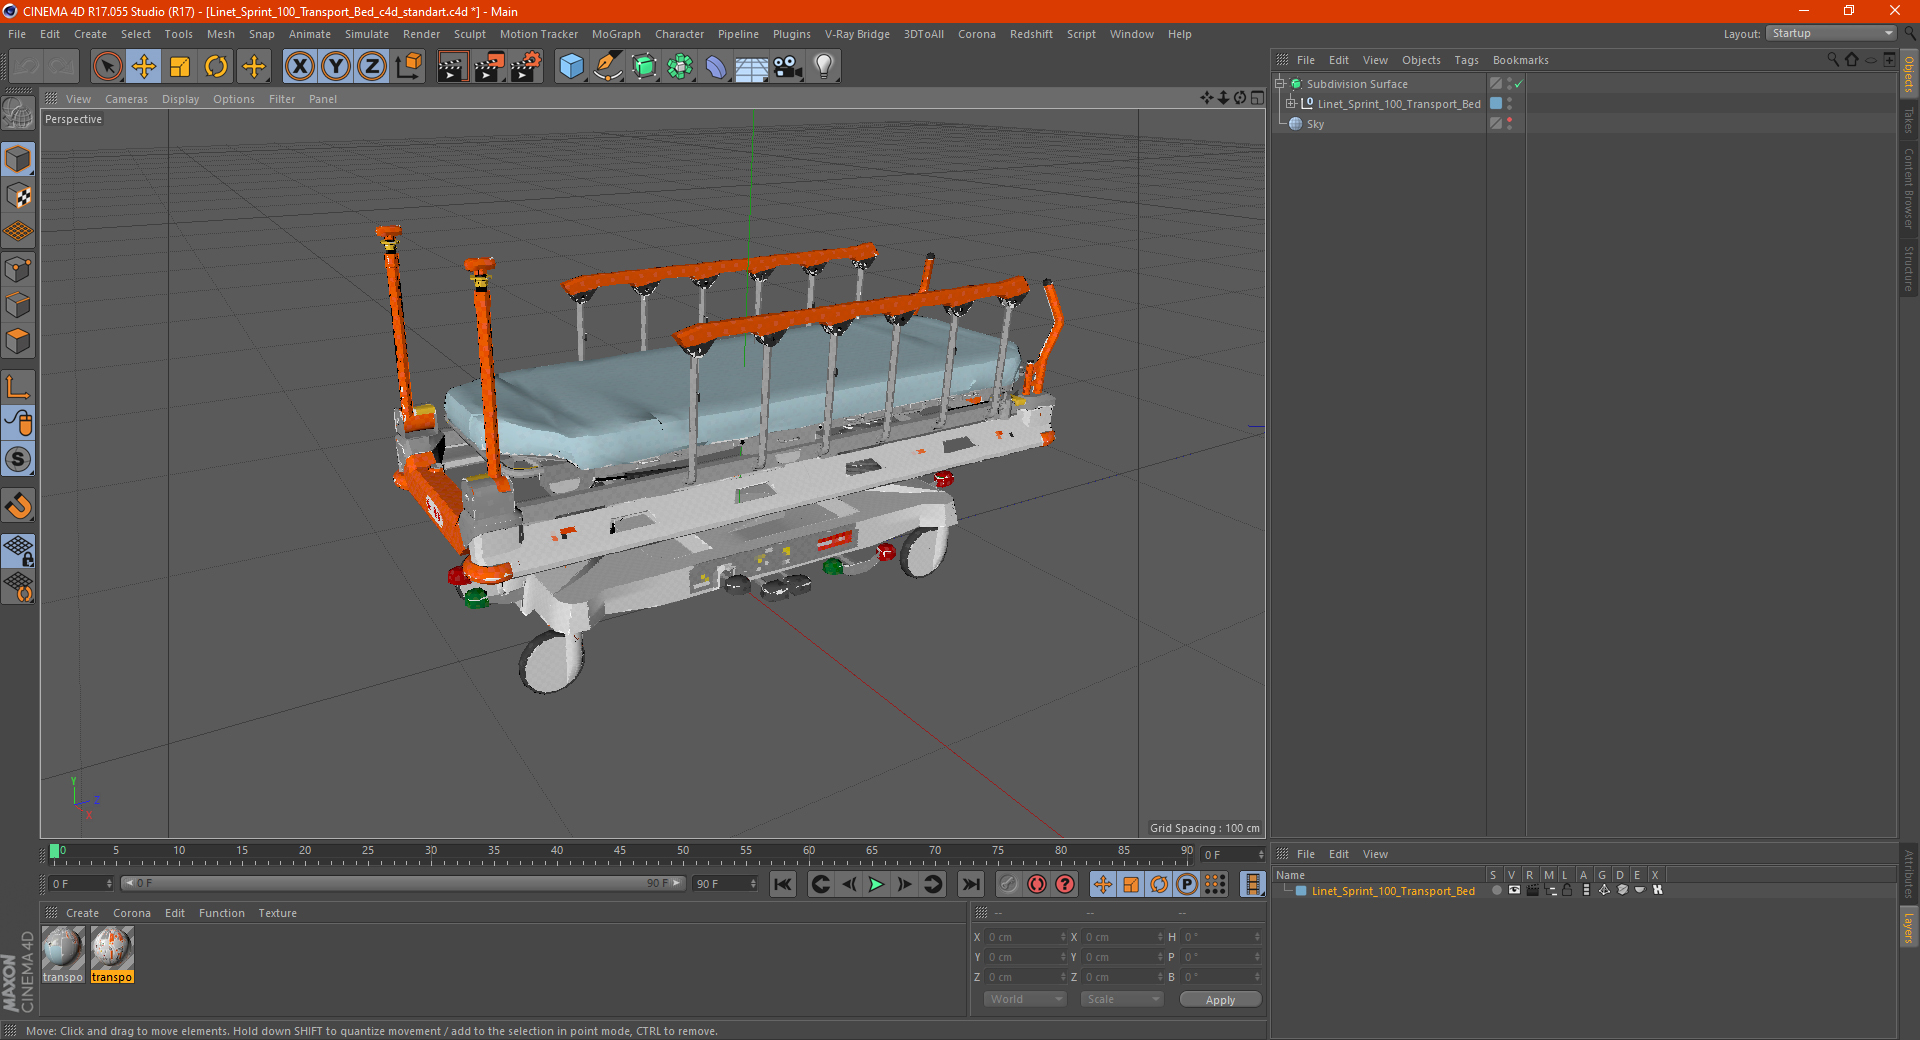This screenshot has height=1040, width=1920.
Task: Toggle X axis lock
Action: [299, 67]
